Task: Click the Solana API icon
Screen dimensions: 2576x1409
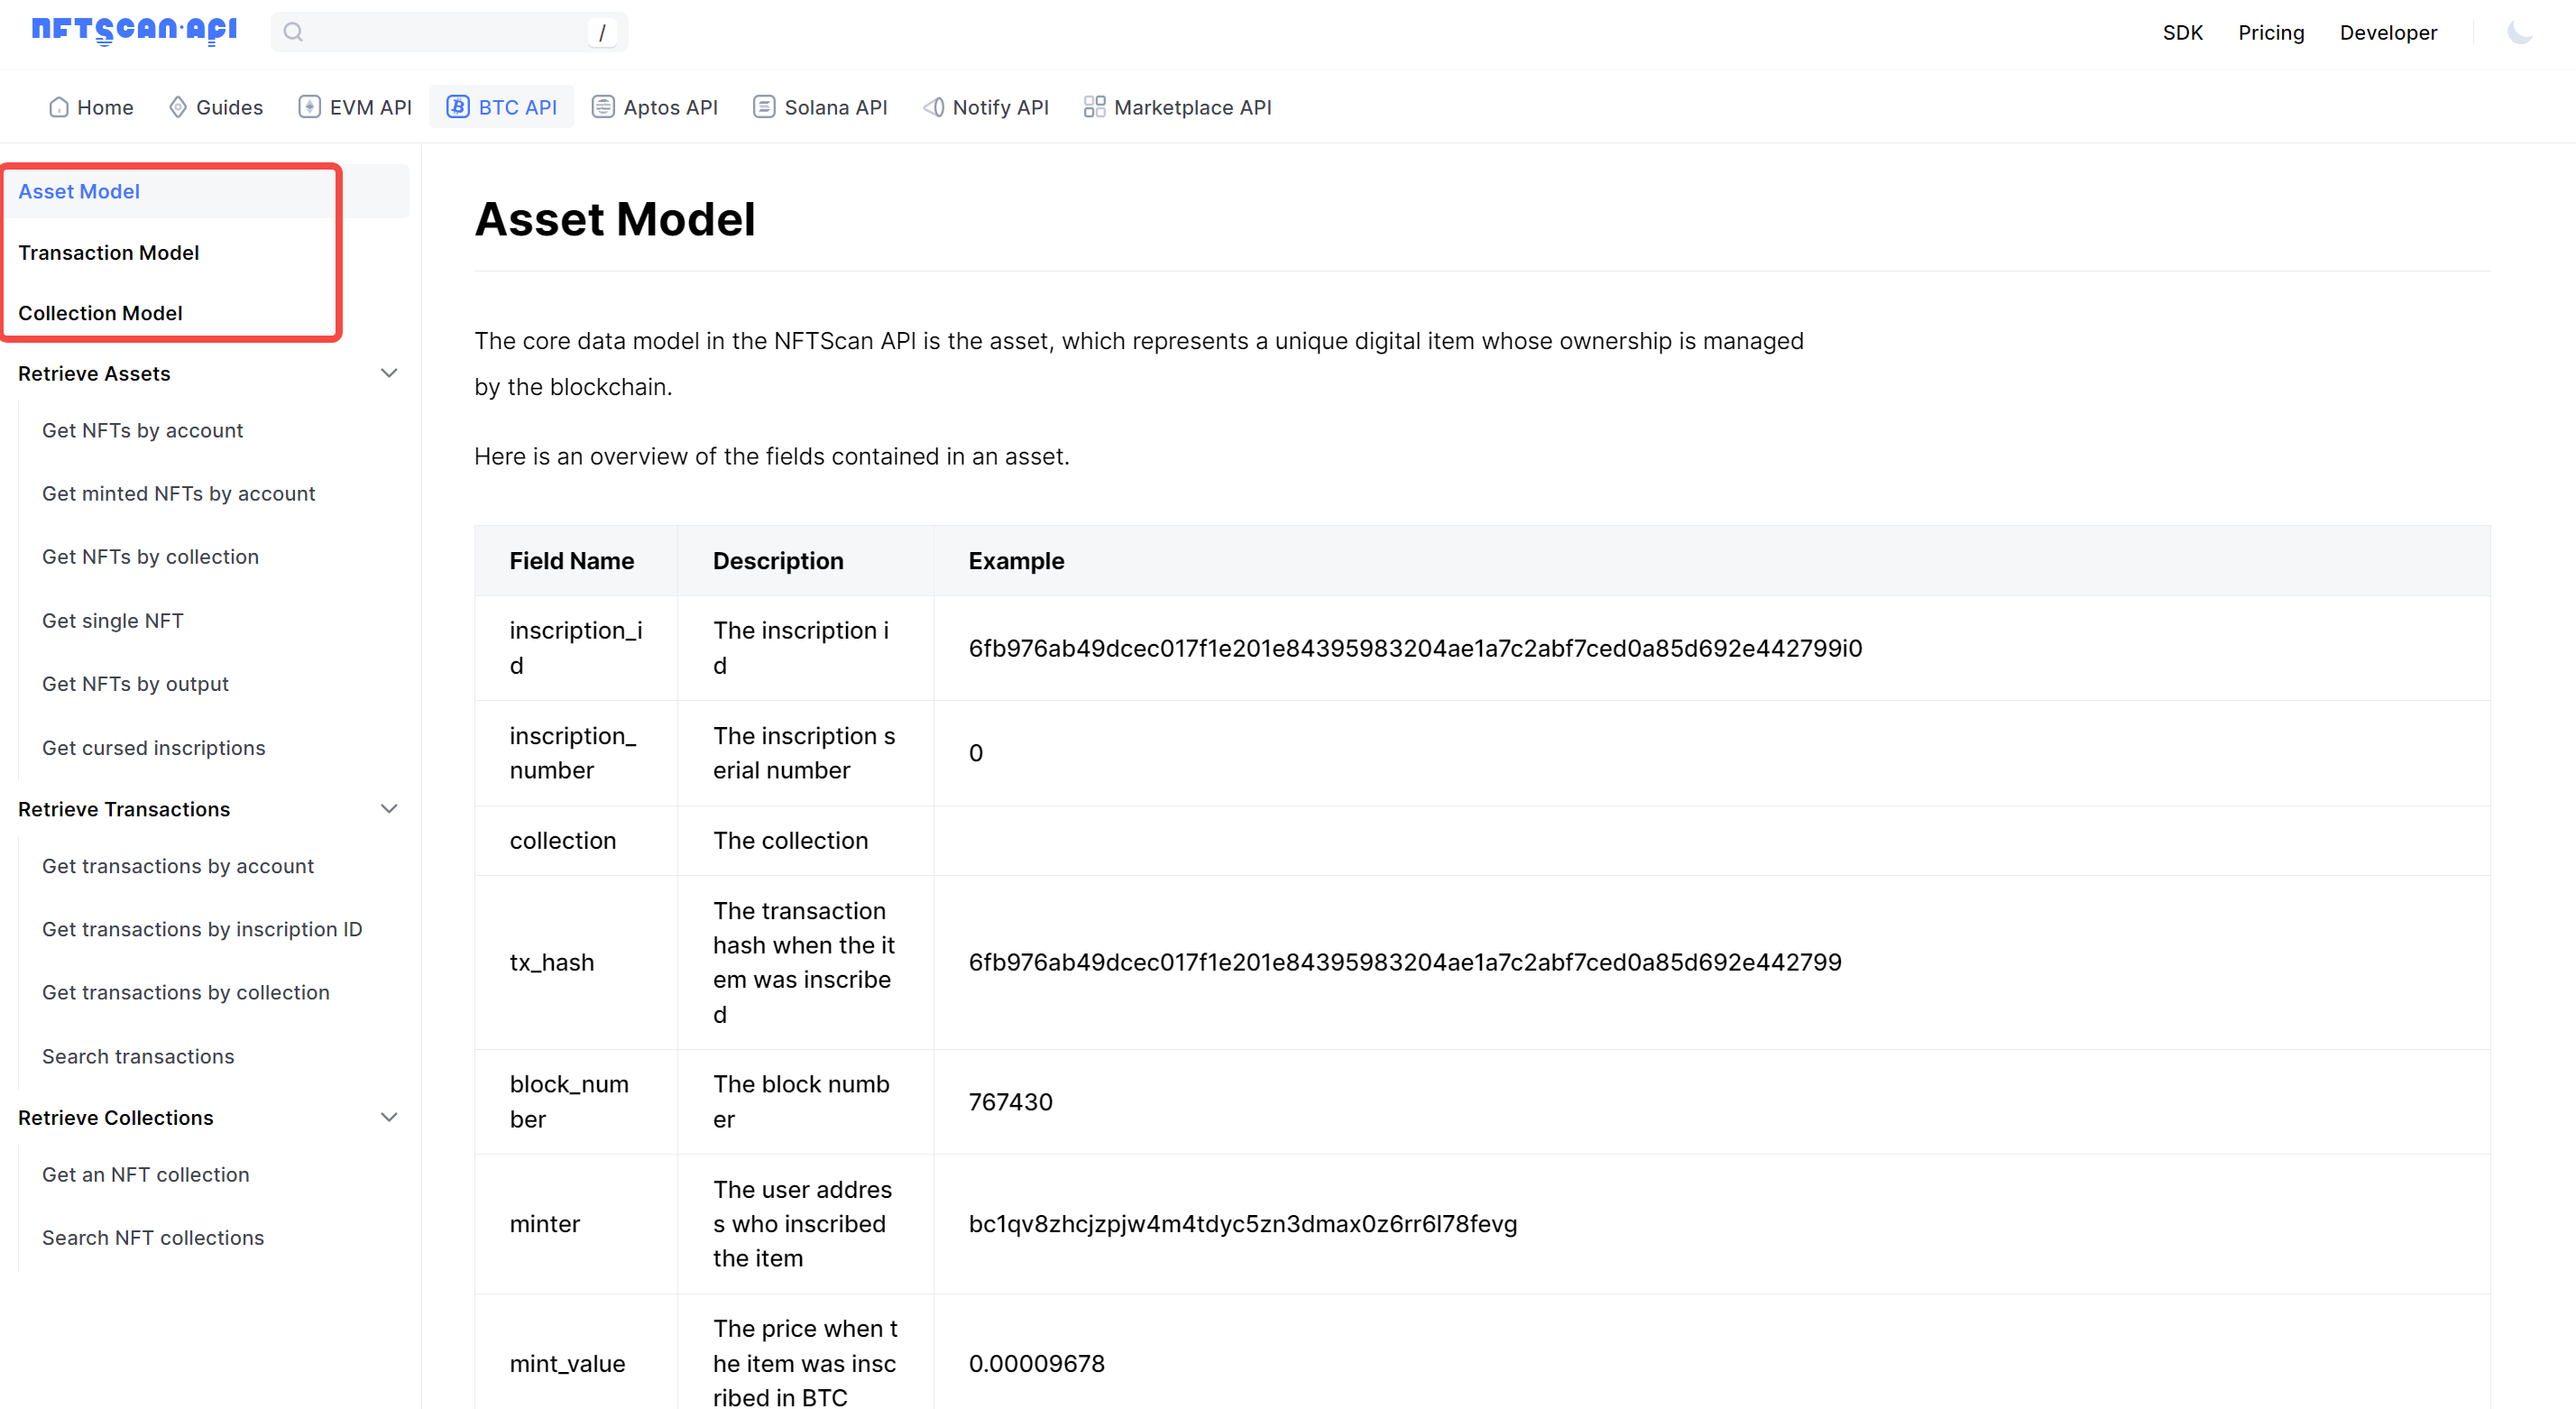Action: click(x=764, y=107)
